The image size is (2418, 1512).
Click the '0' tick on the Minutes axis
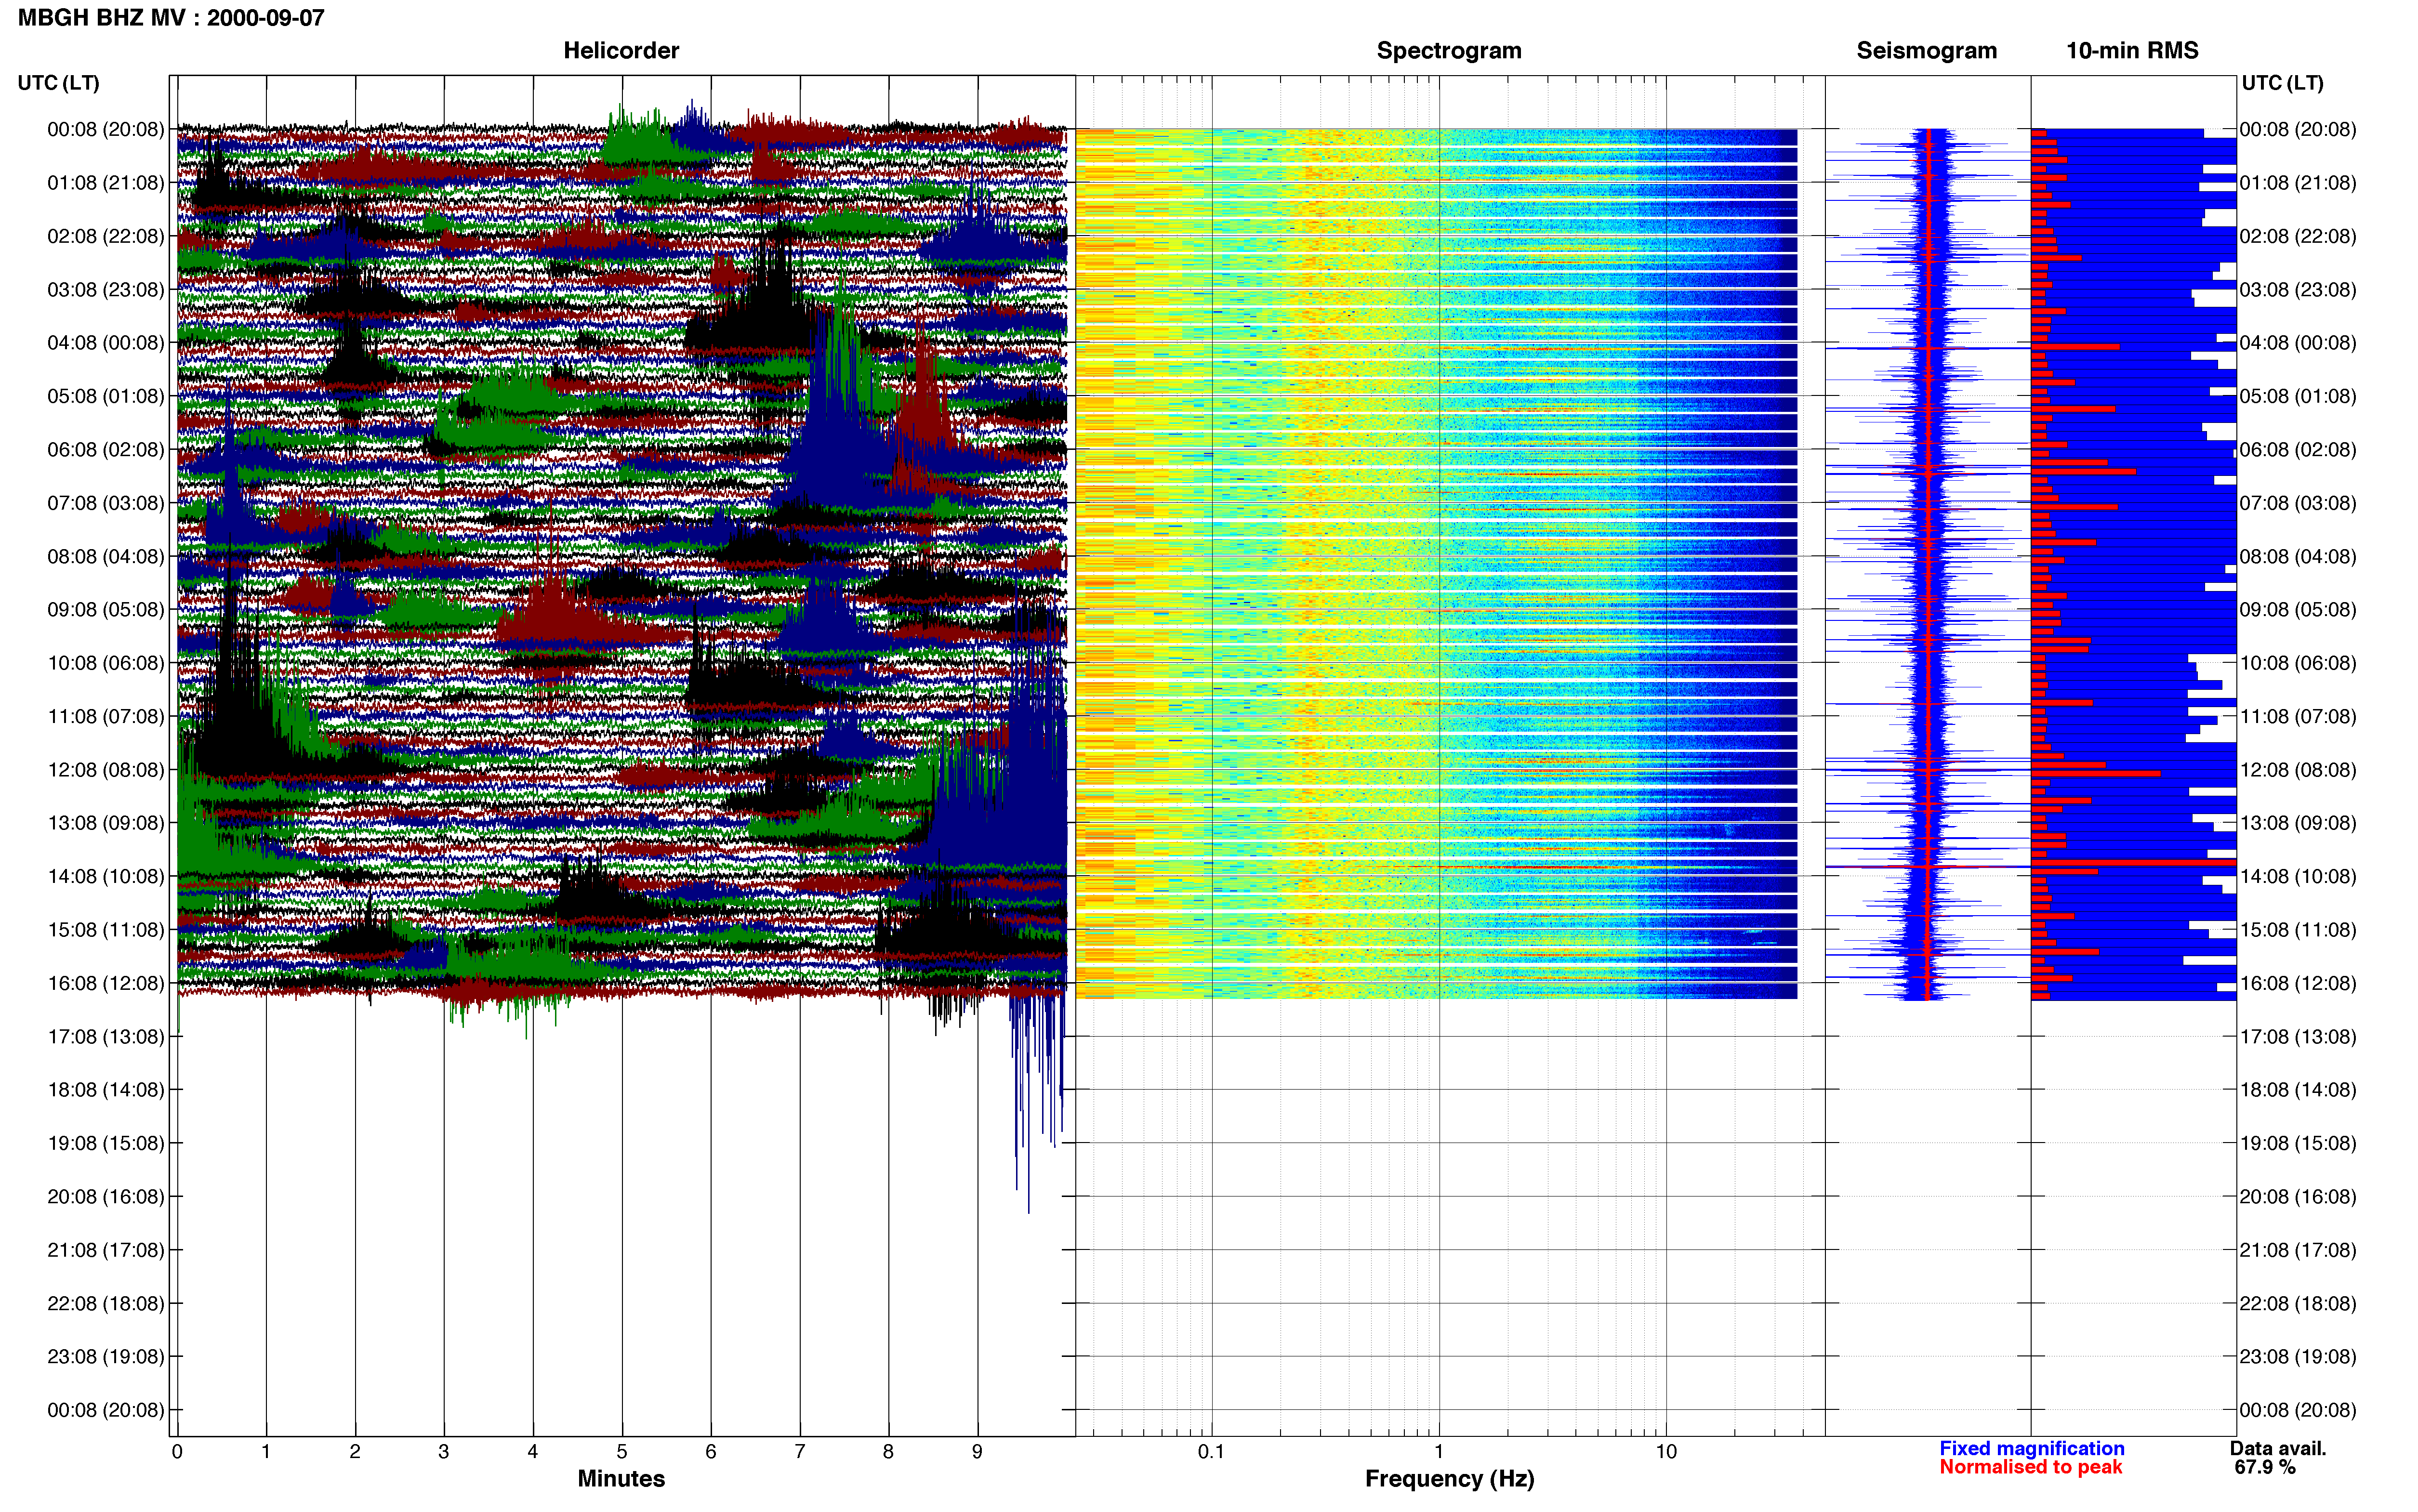tap(177, 1452)
